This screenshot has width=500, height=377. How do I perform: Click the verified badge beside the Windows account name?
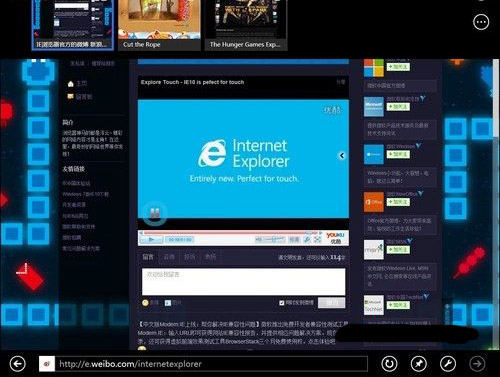(x=418, y=146)
